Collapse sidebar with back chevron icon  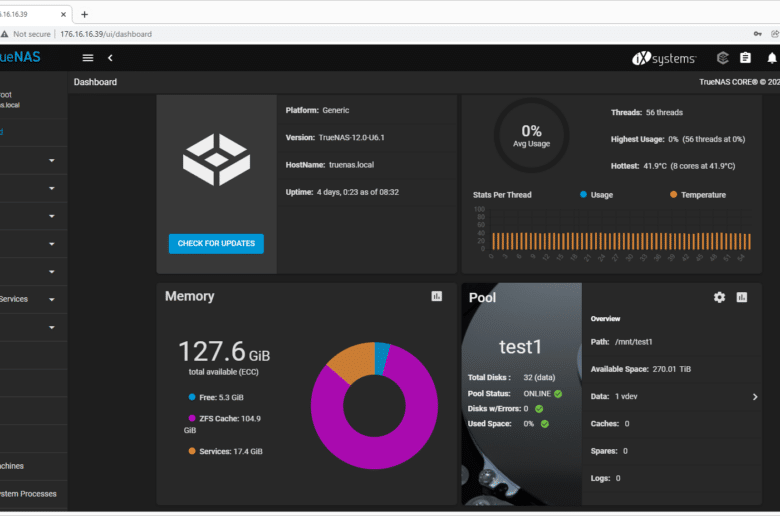pyautogui.click(x=110, y=58)
